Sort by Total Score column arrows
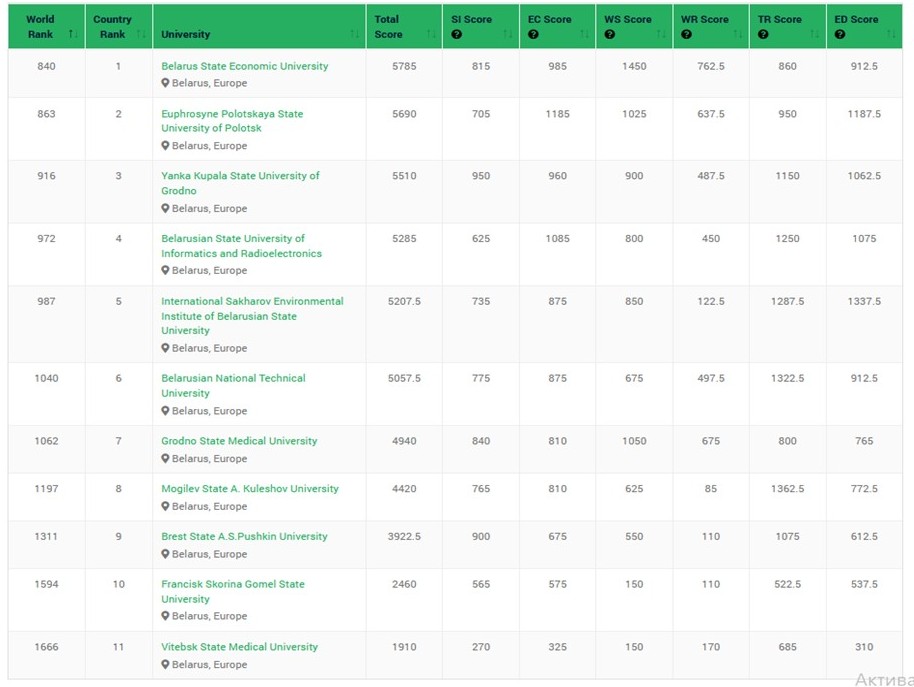914x687 pixels. pos(431,35)
